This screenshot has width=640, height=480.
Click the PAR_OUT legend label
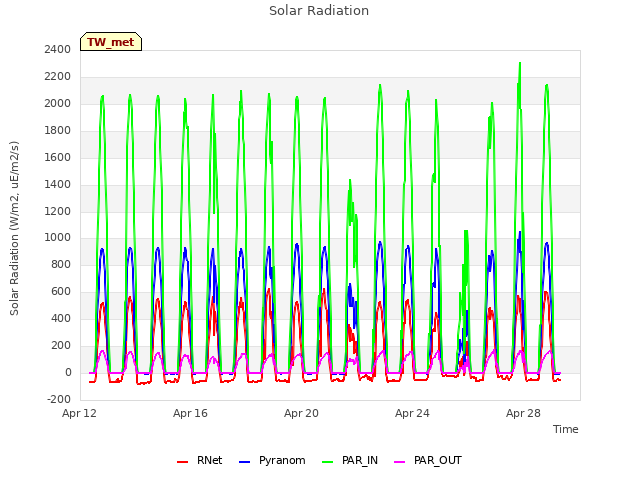pyautogui.click(x=438, y=460)
